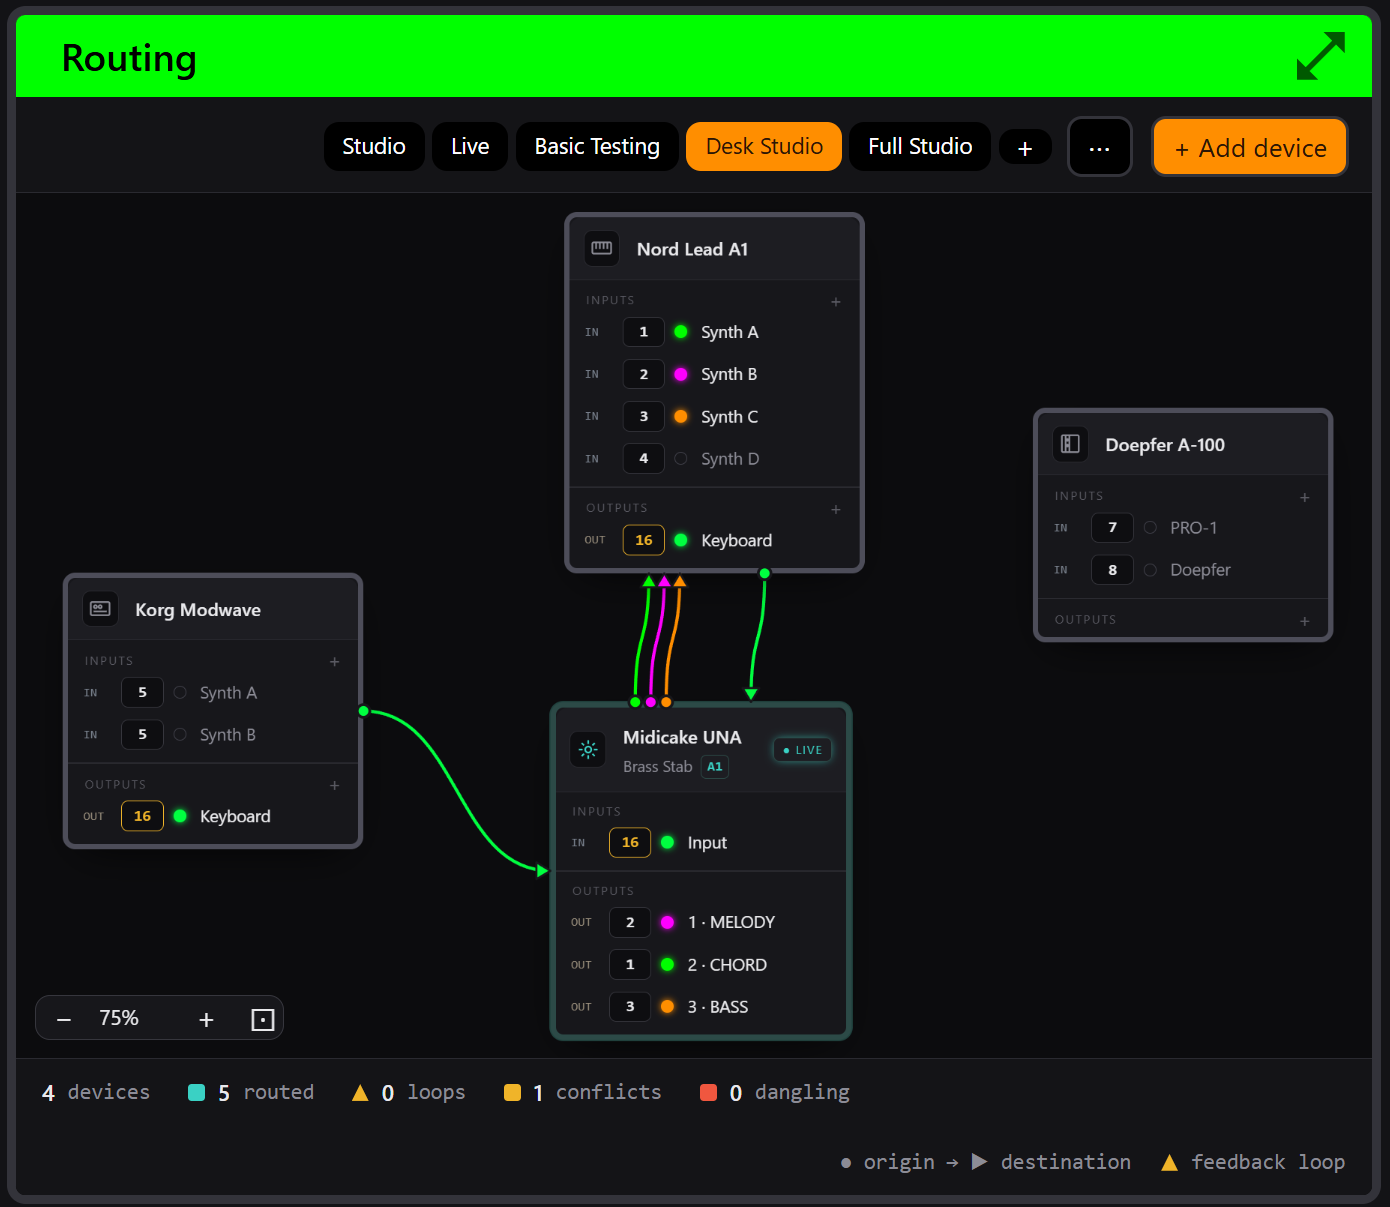The image size is (1390, 1207).
Task: Click the loops warning triangle in status bar
Action: pos(360,1092)
